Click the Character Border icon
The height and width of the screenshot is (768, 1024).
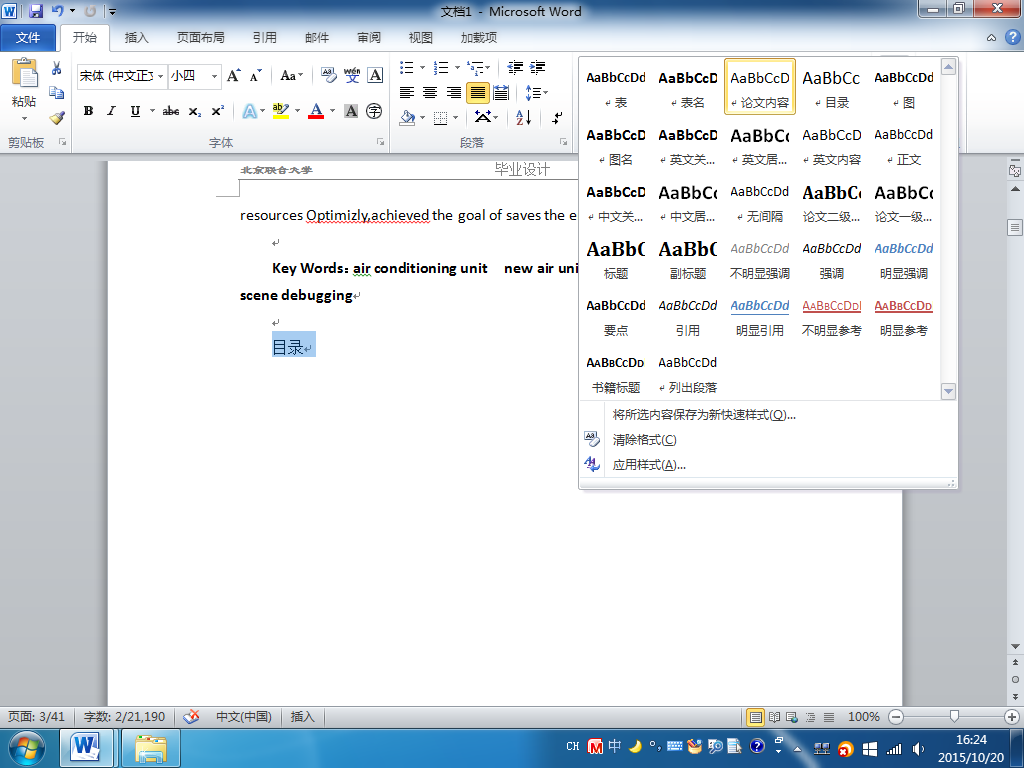point(375,76)
